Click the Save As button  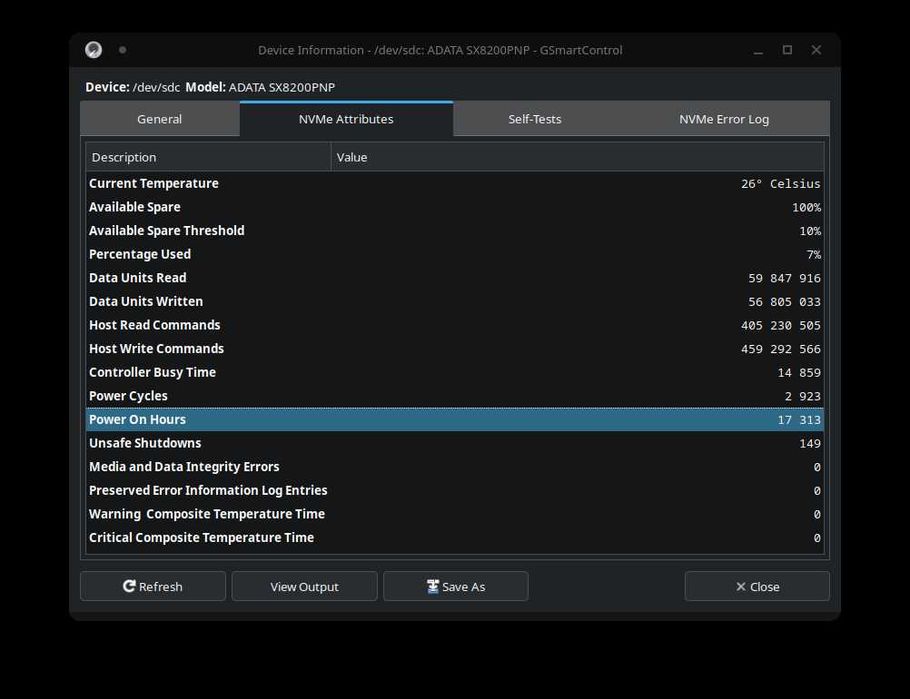(x=456, y=586)
